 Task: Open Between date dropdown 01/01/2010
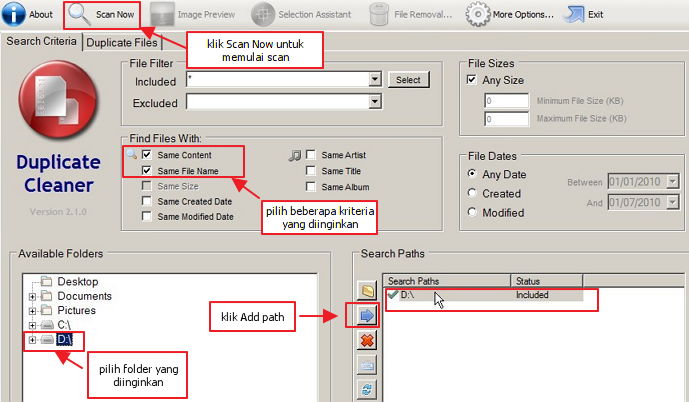click(x=672, y=181)
